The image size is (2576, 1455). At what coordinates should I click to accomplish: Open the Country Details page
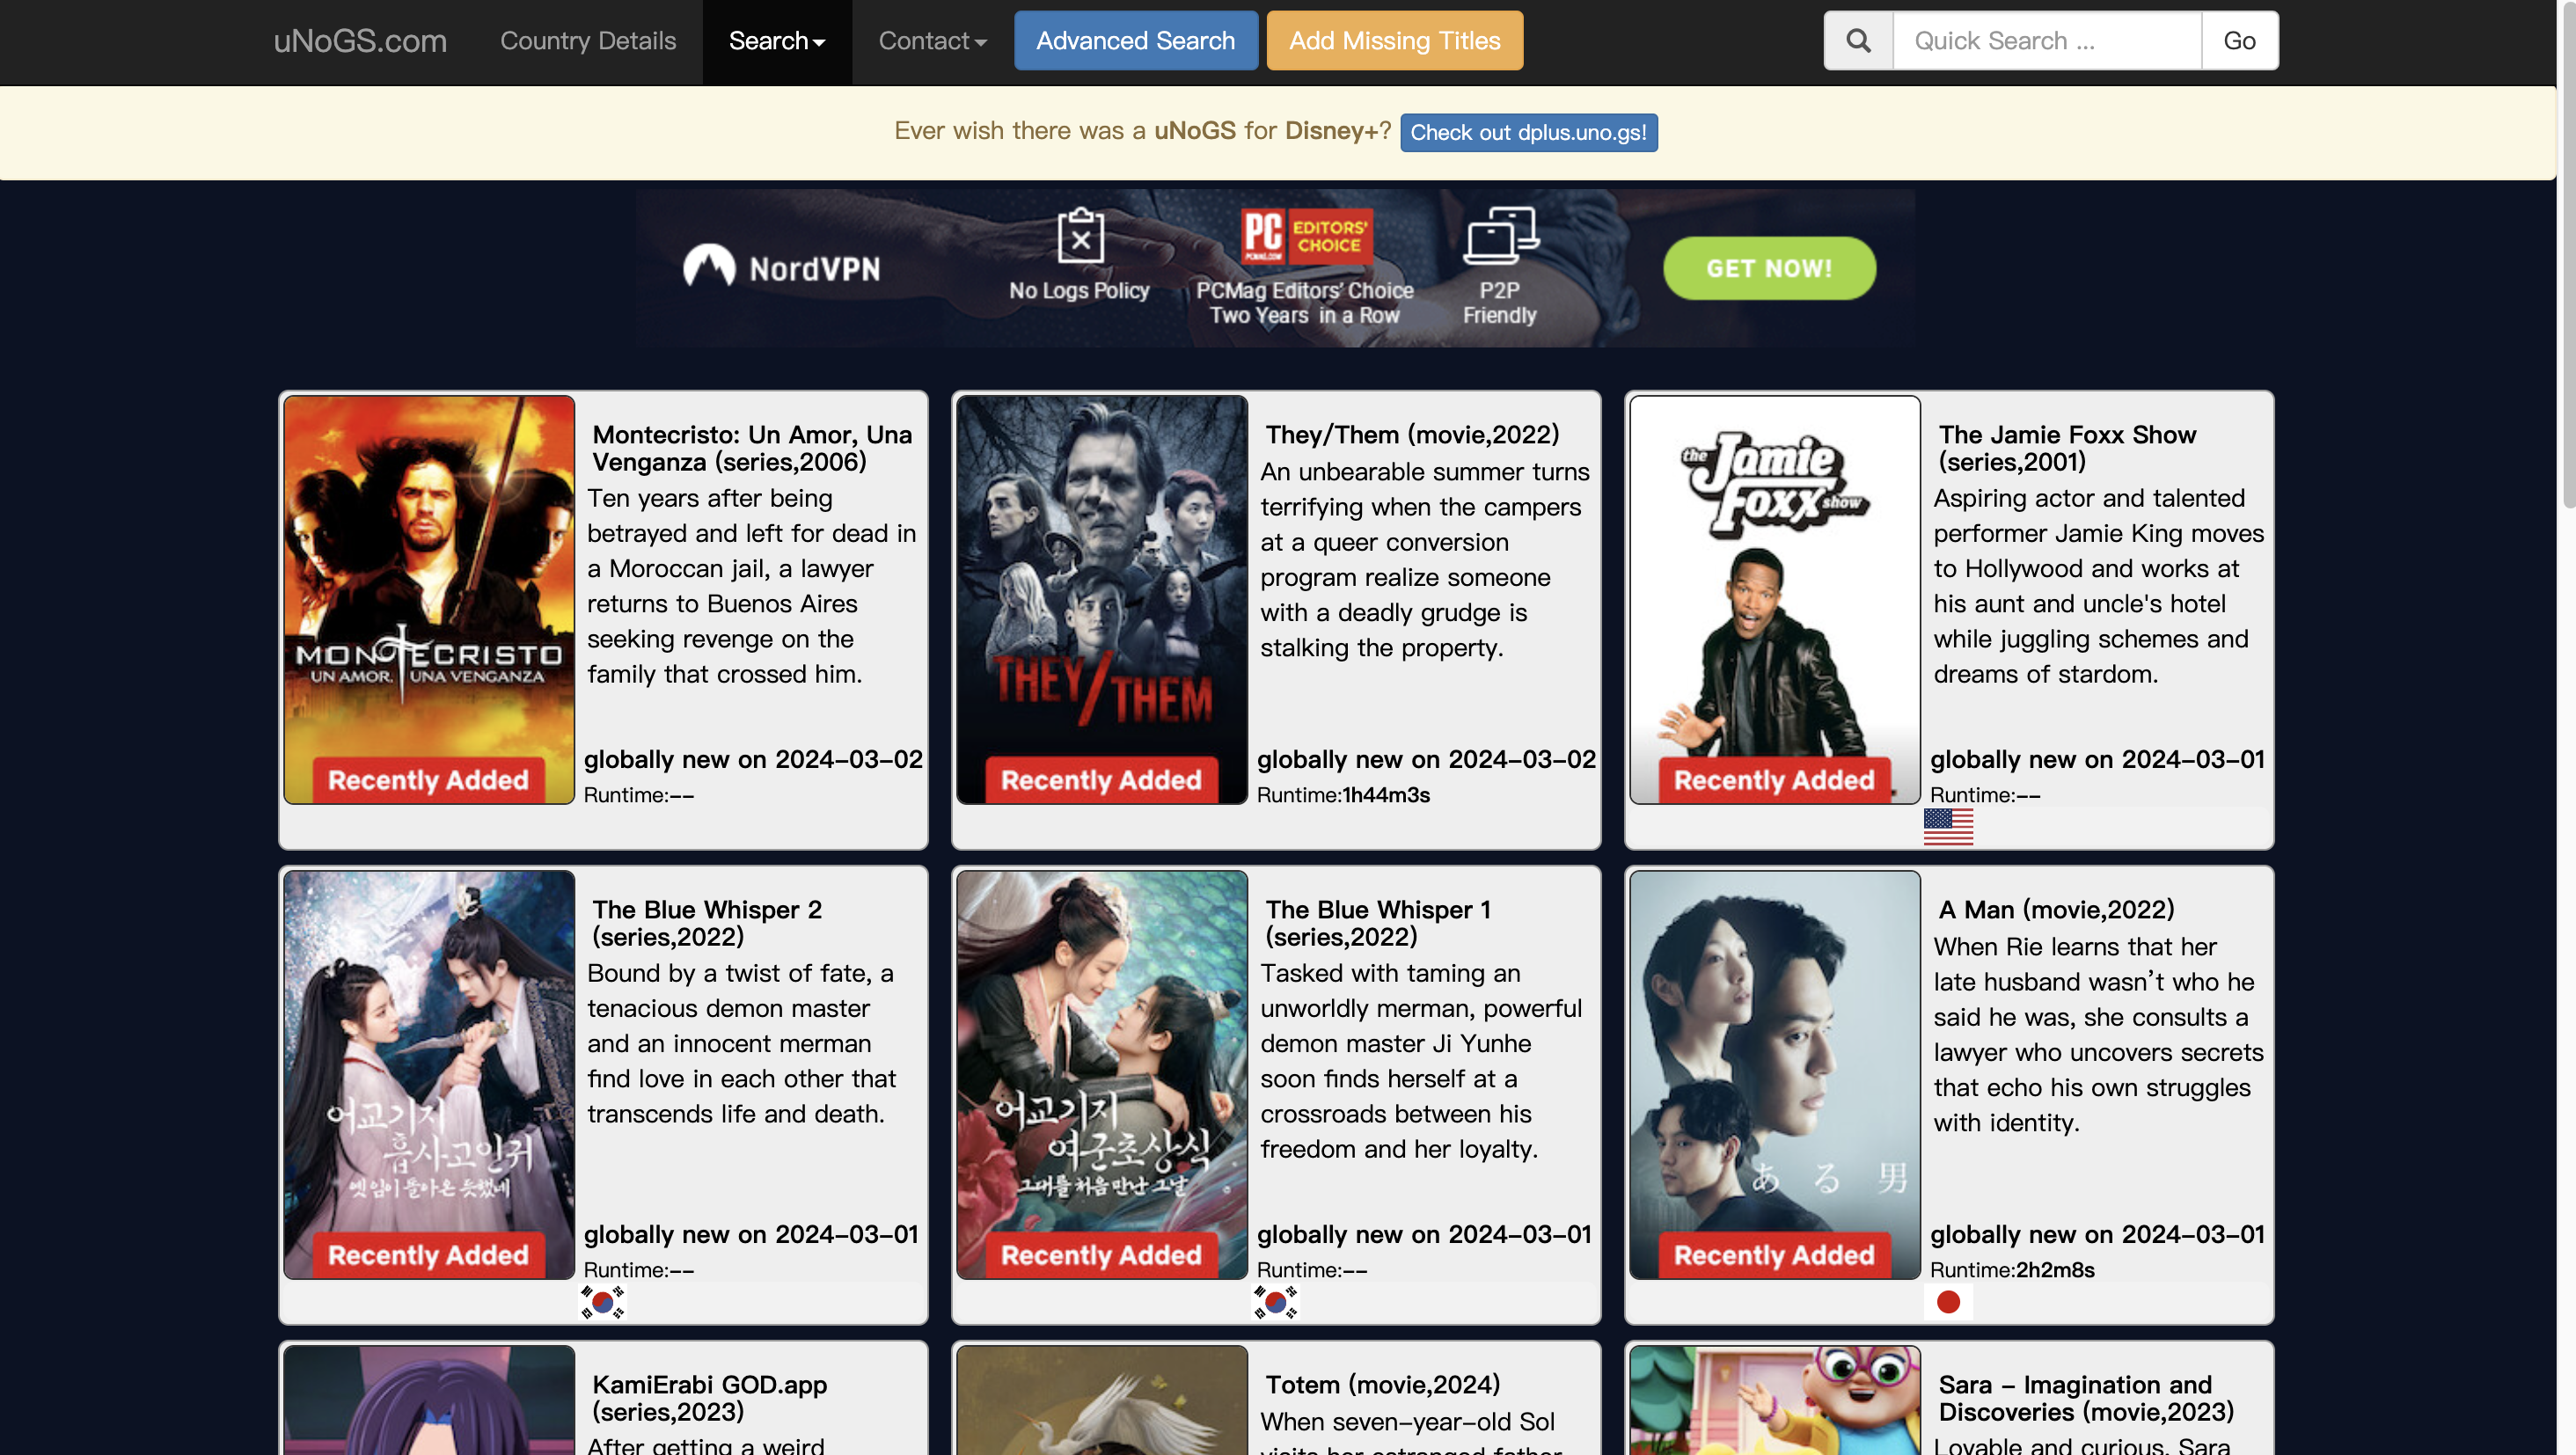[x=588, y=41]
